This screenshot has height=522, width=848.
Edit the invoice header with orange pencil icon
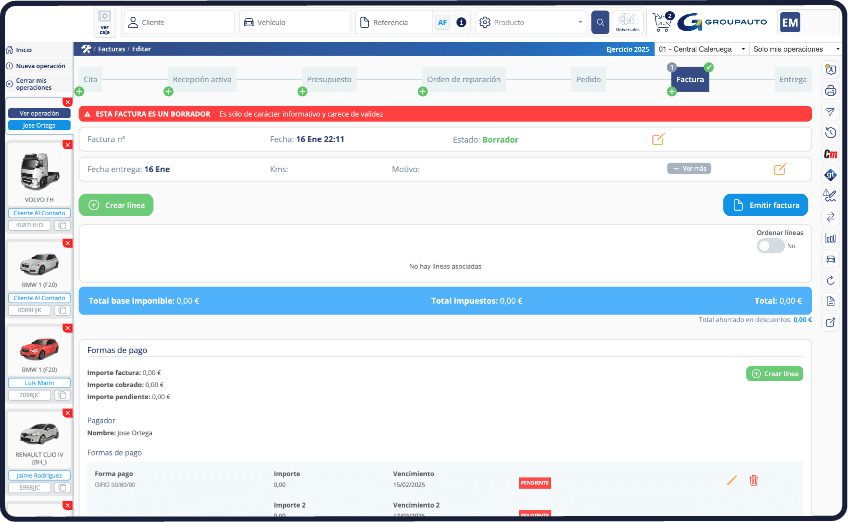pos(658,139)
